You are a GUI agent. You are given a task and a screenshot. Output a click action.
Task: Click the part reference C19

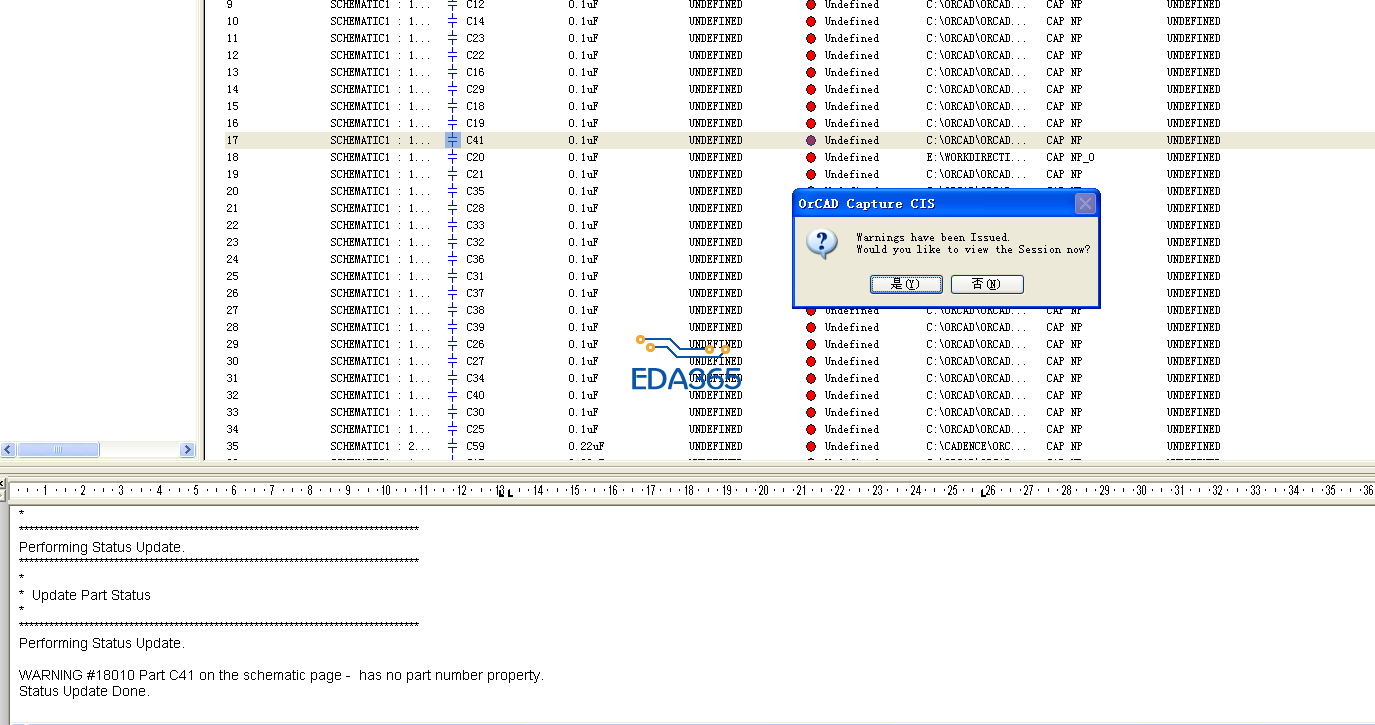(475, 123)
